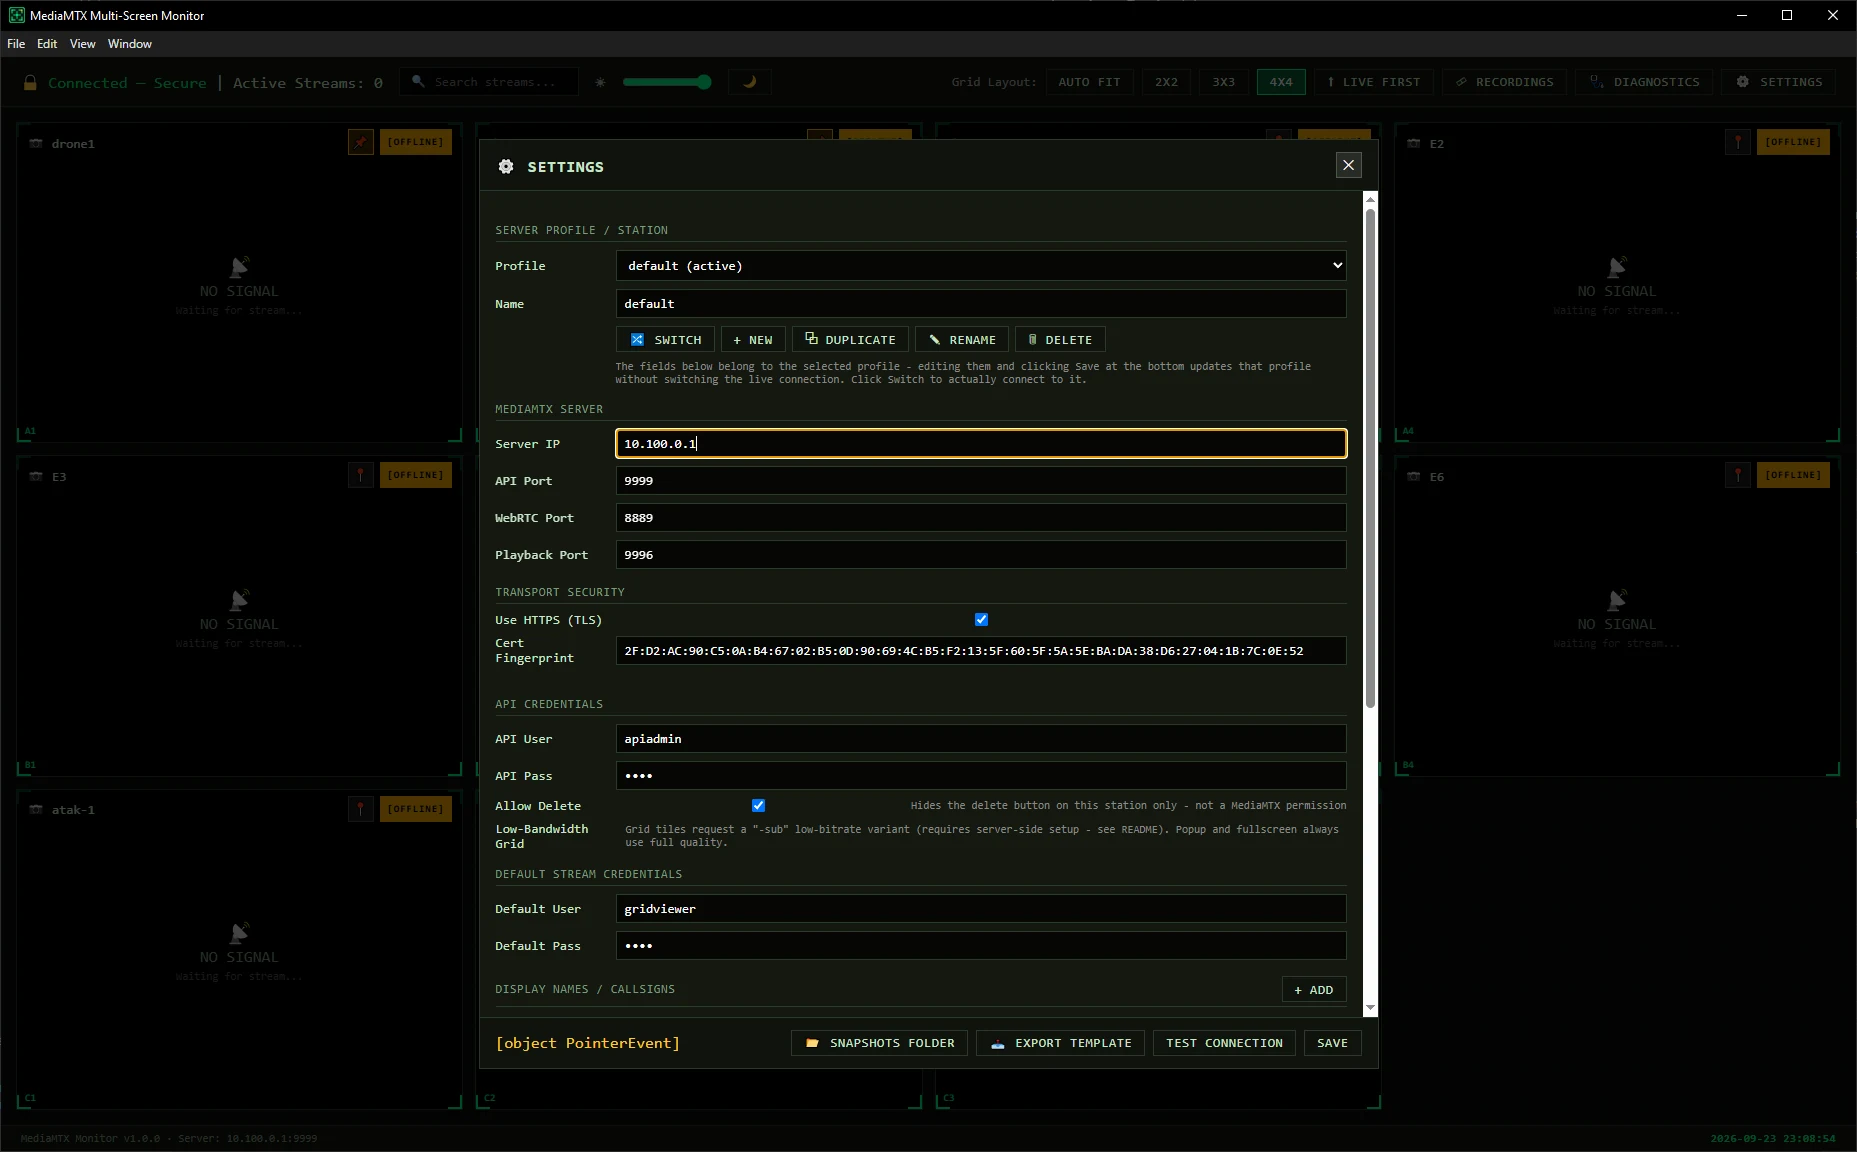Click the EXPORT TEMPLATE button
The image size is (1857, 1152).
pos(1061,1043)
